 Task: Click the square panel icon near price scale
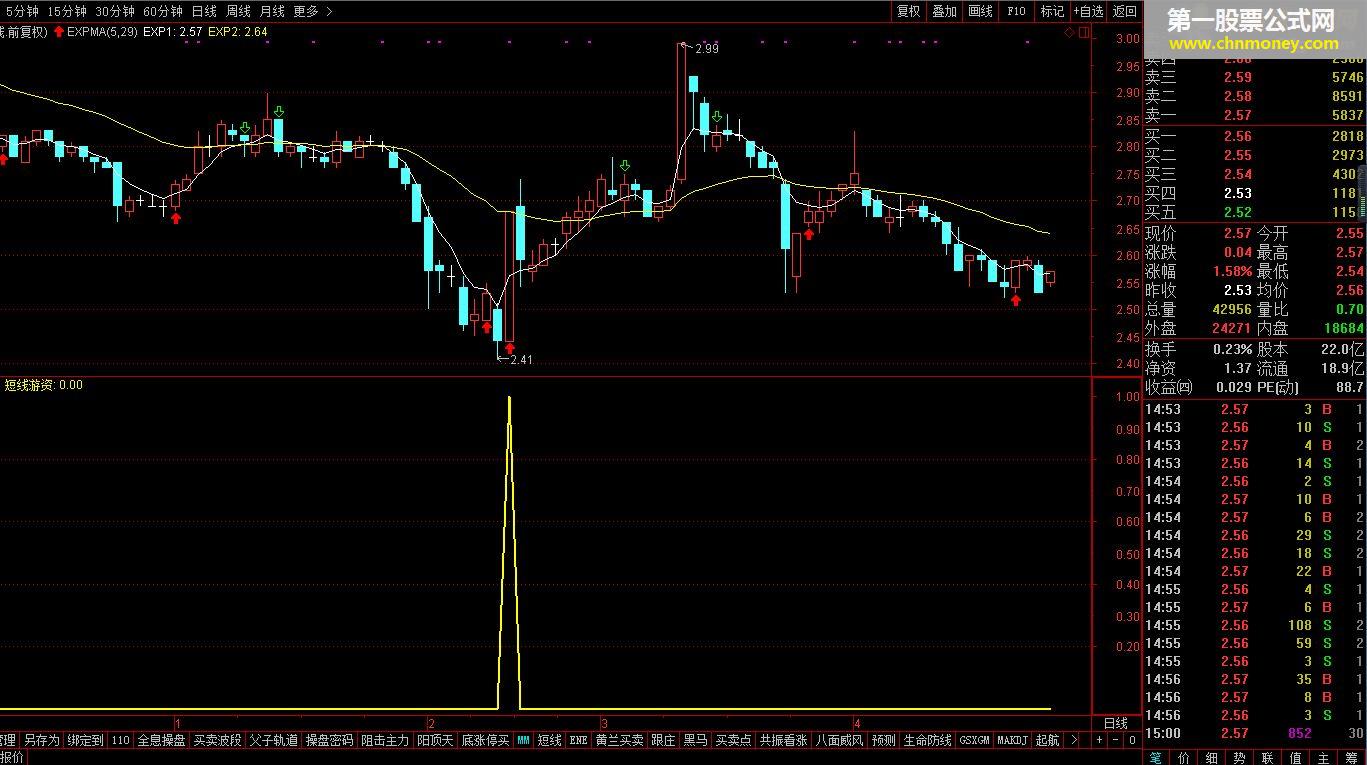pos(1083,32)
